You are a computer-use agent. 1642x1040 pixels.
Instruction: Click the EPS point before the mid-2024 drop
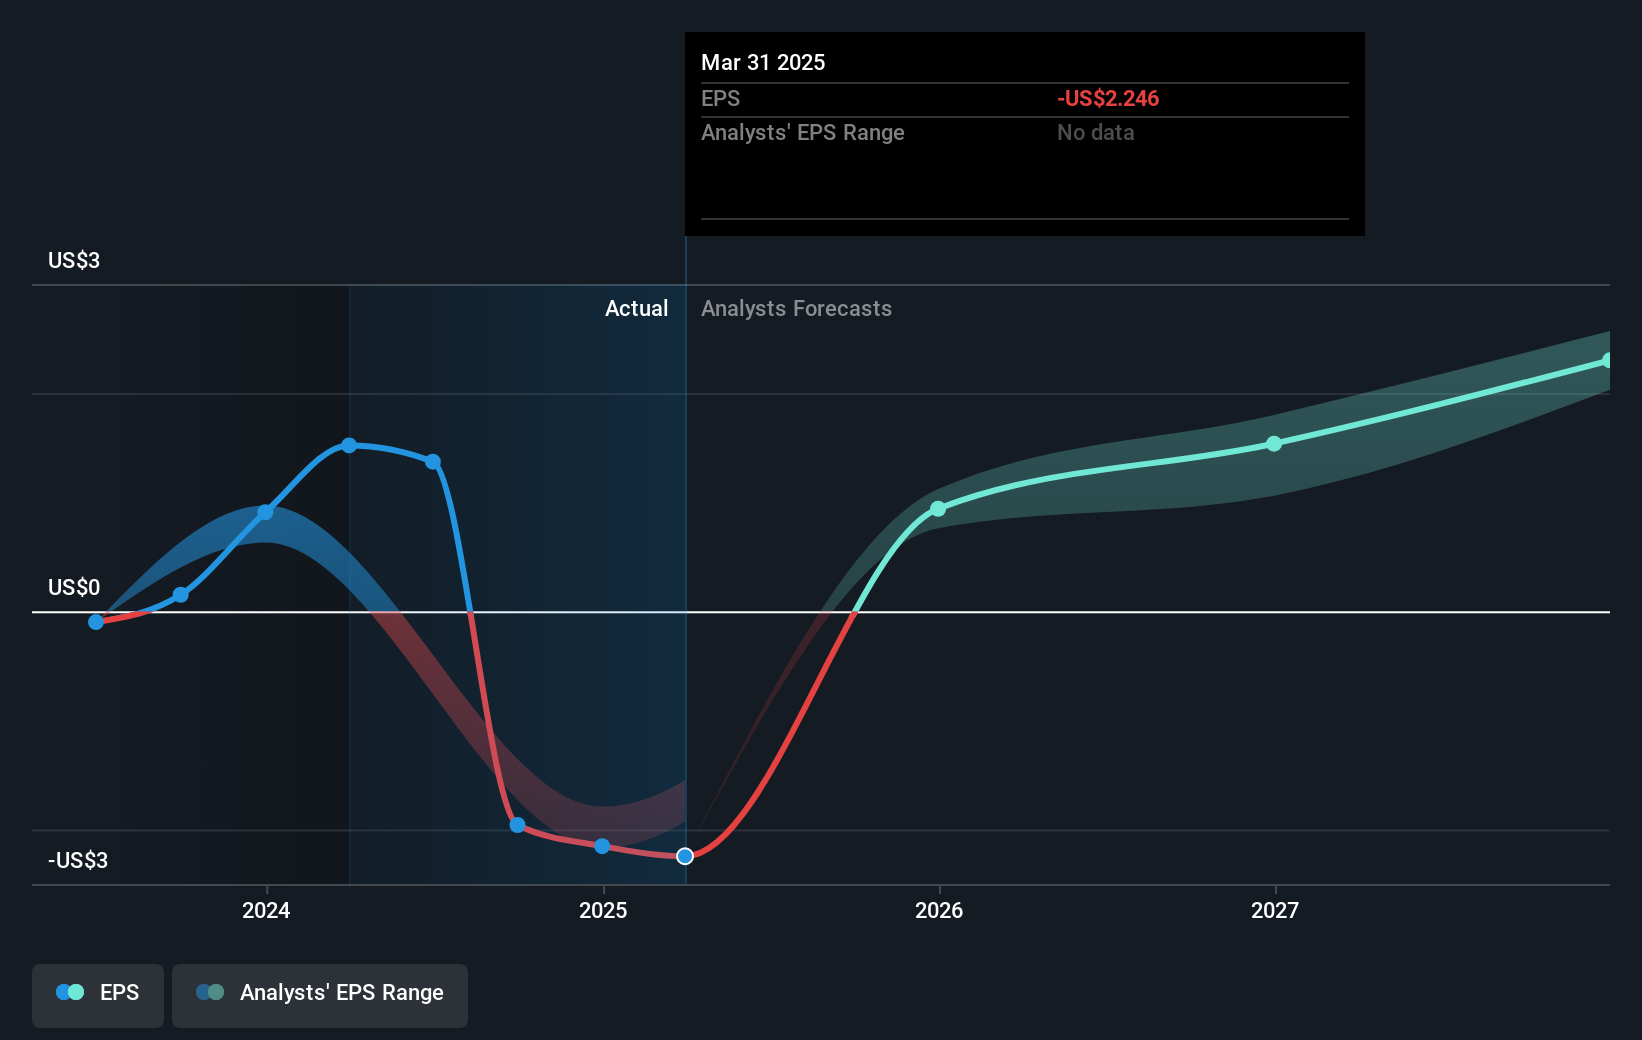(433, 462)
